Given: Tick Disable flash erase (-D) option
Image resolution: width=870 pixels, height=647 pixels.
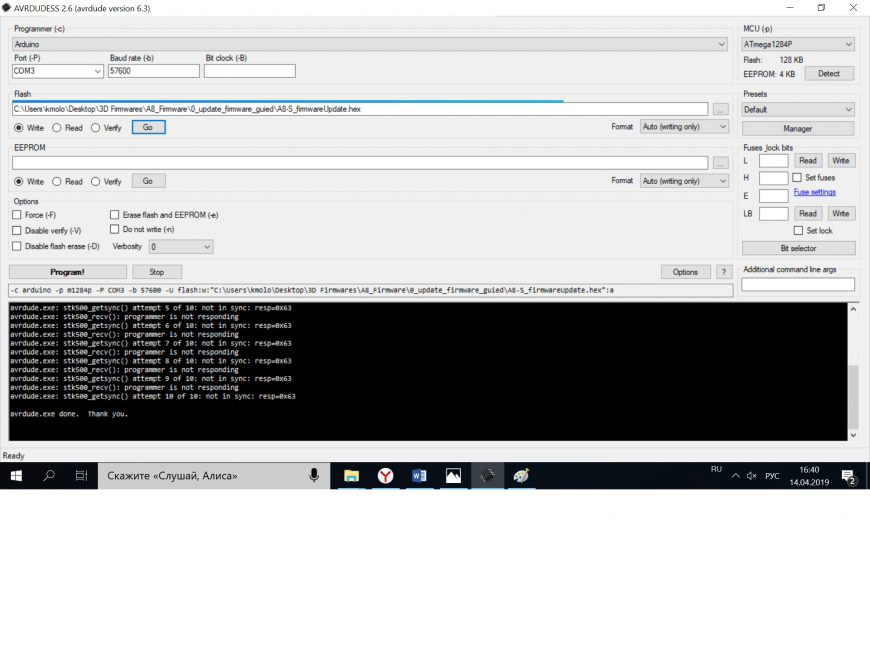Looking at the screenshot, I should tap(17, 246).
